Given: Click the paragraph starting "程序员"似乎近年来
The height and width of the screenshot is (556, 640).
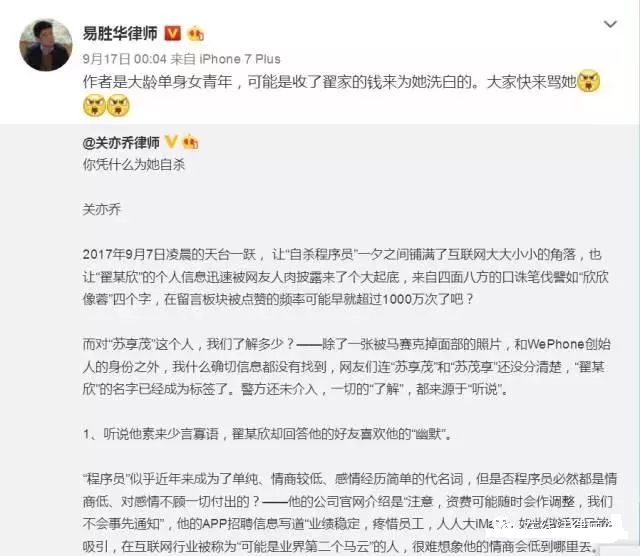Looking at the screenshot, I should [x=349, y=512].
